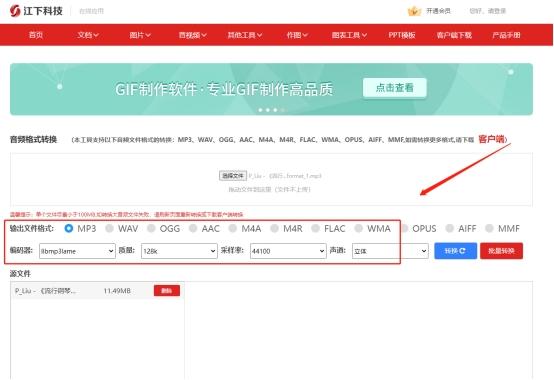Screen dimensions: 554x380
Task: Click the drag-file-here hint text in upload area
Action: (x=270, y=189)
